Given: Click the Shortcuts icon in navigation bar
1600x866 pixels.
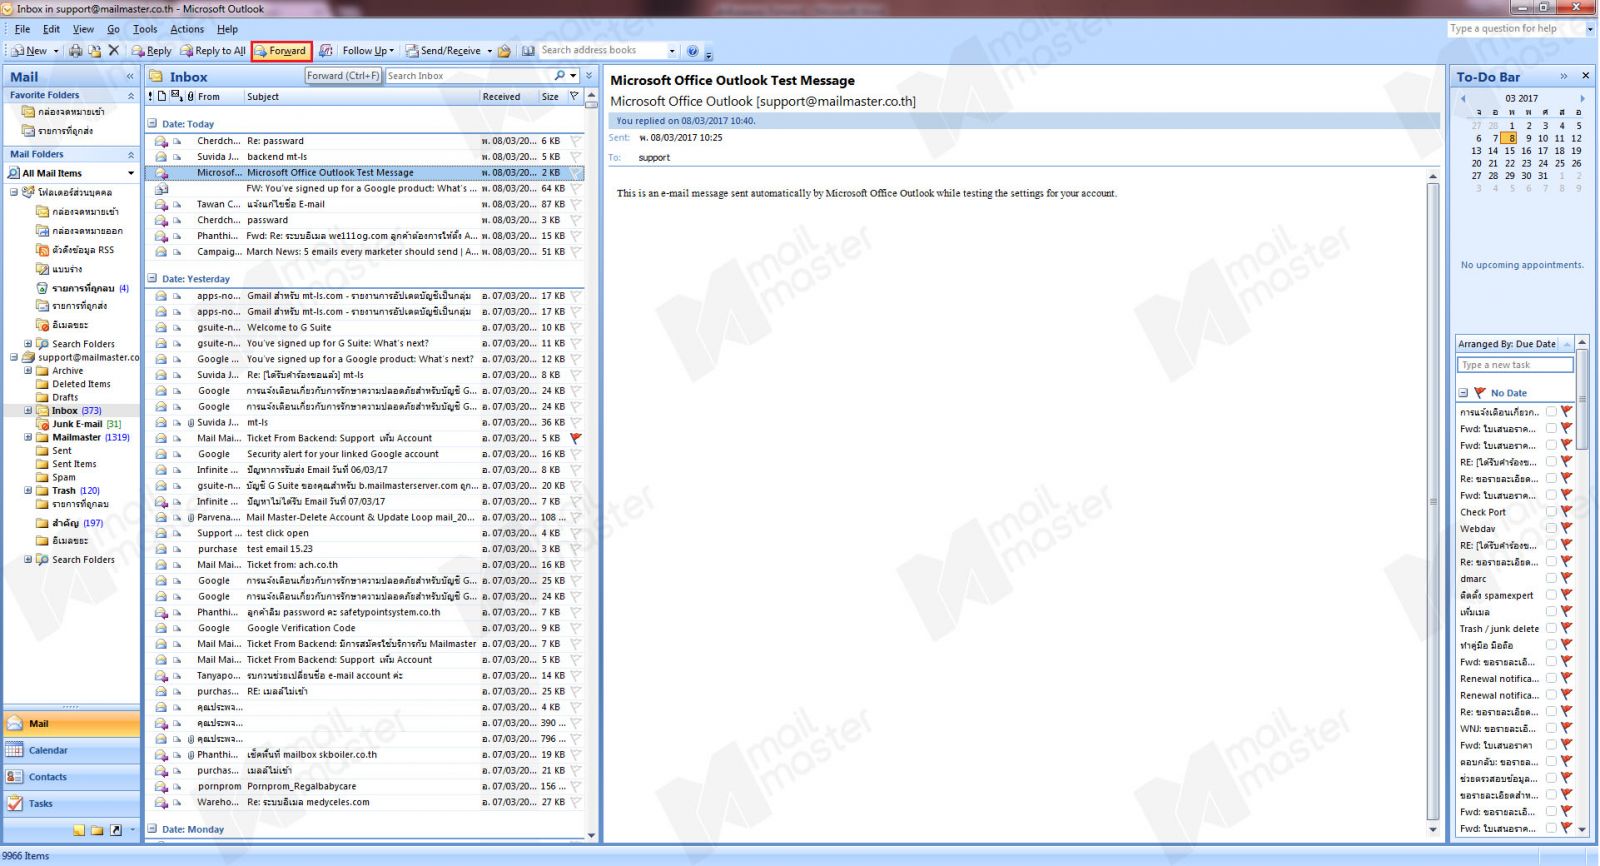Looking at the screenshot, I should tap(116, 830).
